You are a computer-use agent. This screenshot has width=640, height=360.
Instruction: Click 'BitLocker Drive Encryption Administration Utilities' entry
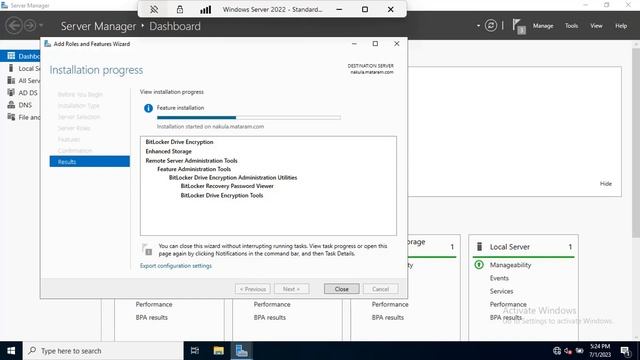click(x=233, y=178)
